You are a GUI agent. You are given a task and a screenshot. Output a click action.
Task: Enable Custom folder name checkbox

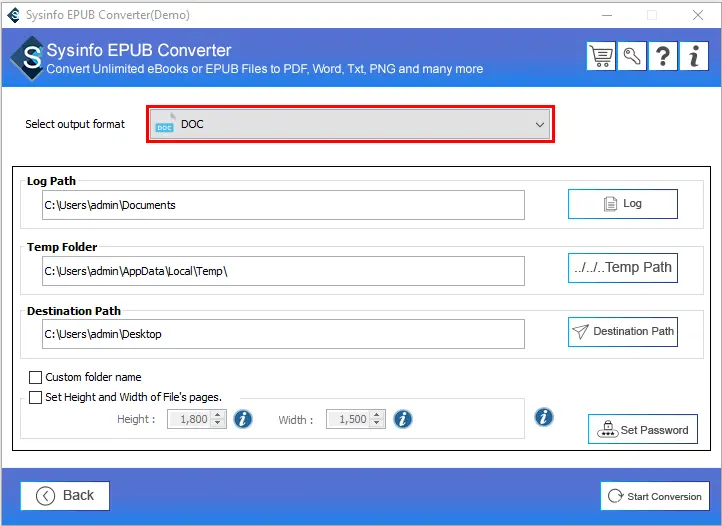35,377
